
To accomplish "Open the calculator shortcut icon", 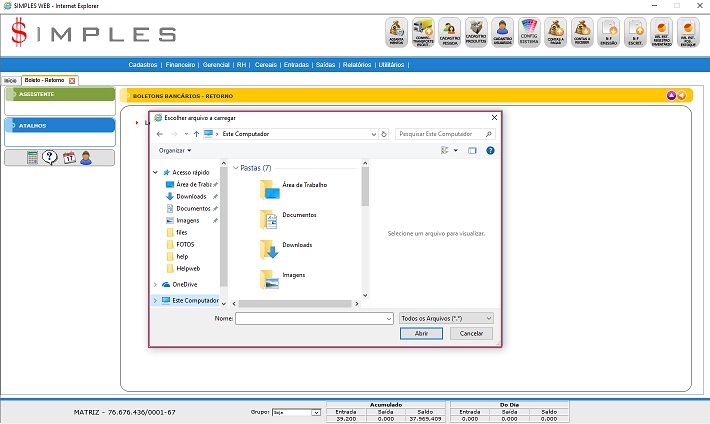I will (x=32, y=157).
